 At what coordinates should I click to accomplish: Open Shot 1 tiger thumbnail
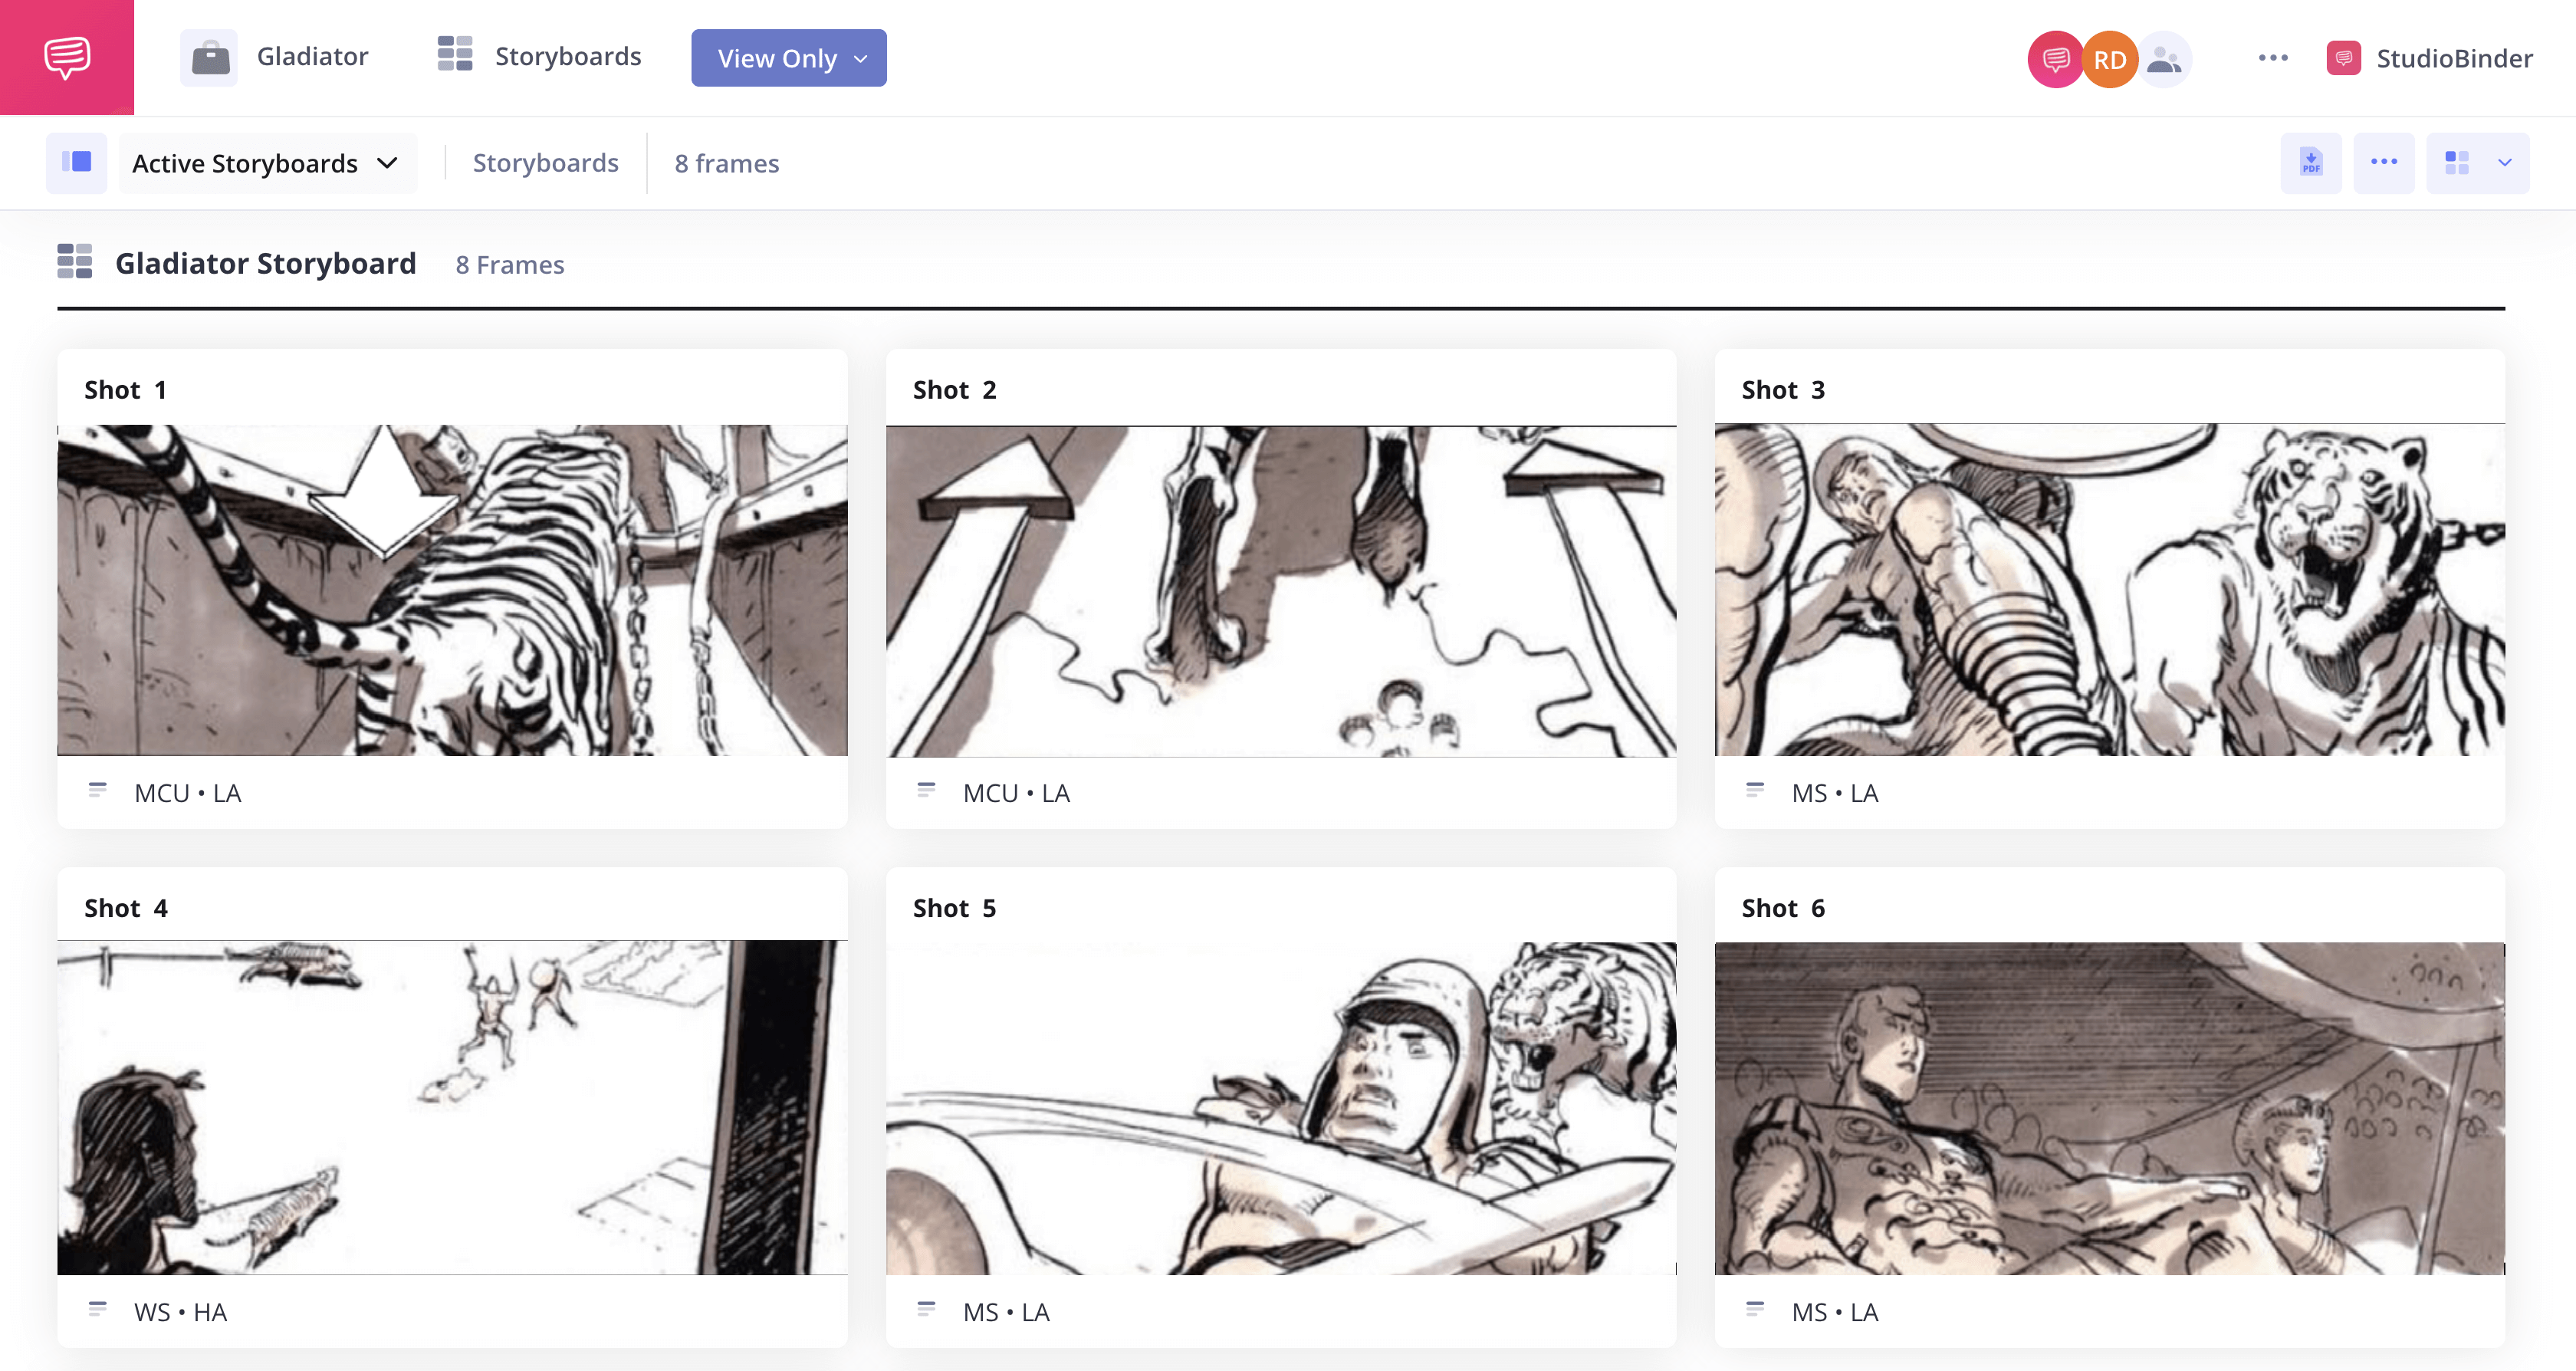(452, 590)
